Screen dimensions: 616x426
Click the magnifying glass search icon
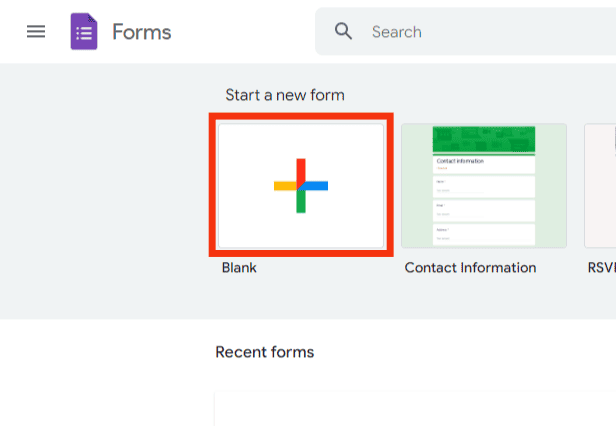click(343, 31)
